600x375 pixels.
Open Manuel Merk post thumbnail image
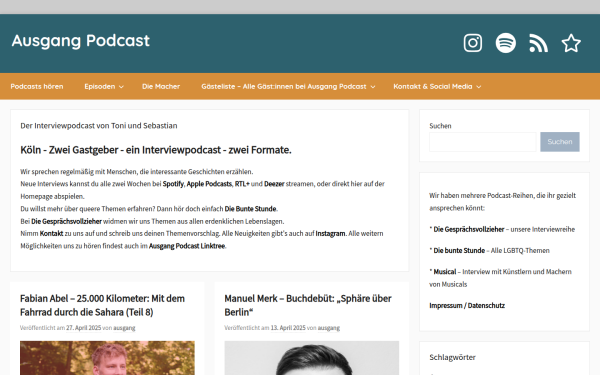[x=311, y=358]
